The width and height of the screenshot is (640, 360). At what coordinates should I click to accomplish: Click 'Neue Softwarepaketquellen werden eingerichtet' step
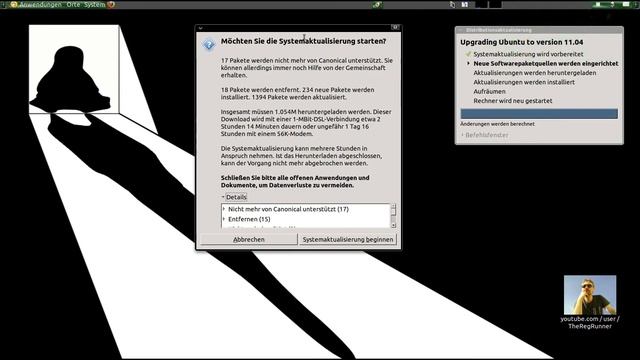click(x=546, y=64)
